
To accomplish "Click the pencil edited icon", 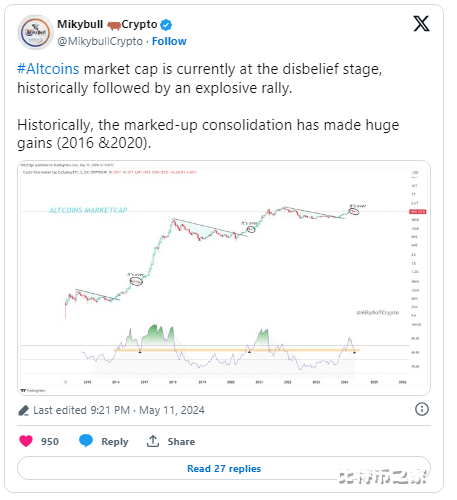I will click(x=24, y=410).
